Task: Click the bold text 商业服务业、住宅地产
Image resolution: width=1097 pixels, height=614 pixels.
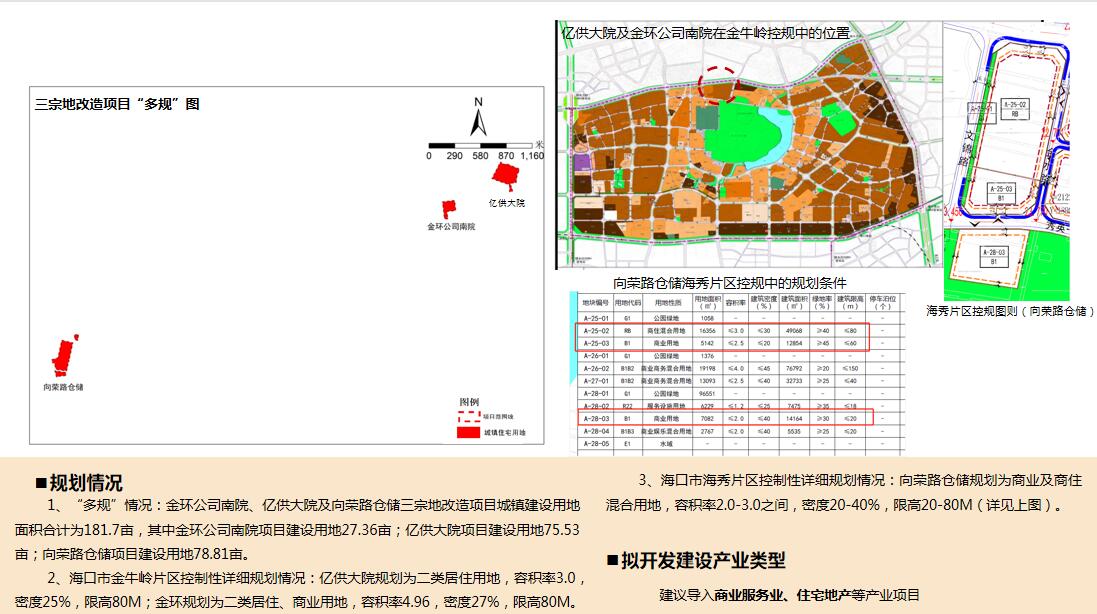Action: pos(782,595)
